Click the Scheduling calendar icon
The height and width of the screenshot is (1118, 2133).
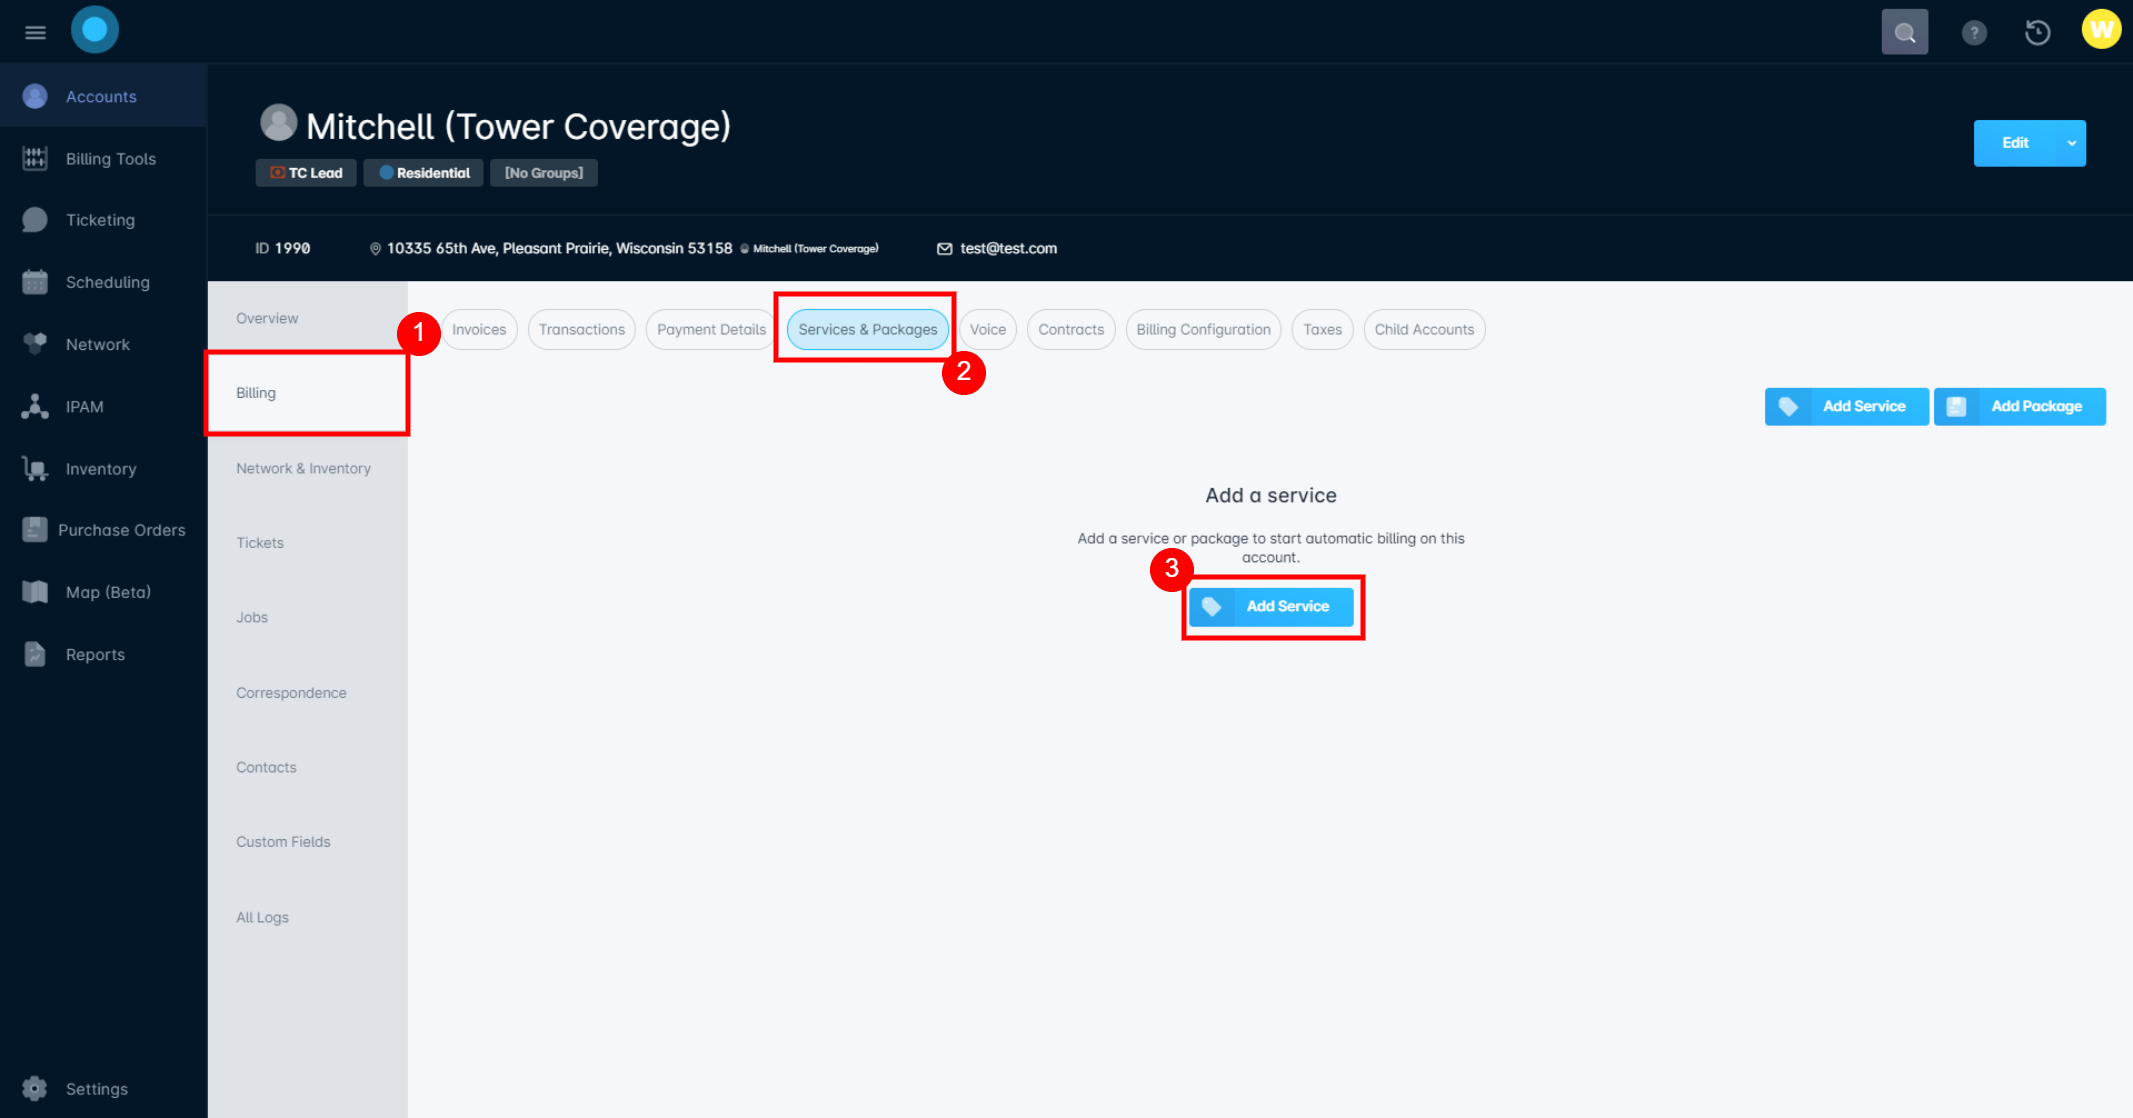coord(35,282)
